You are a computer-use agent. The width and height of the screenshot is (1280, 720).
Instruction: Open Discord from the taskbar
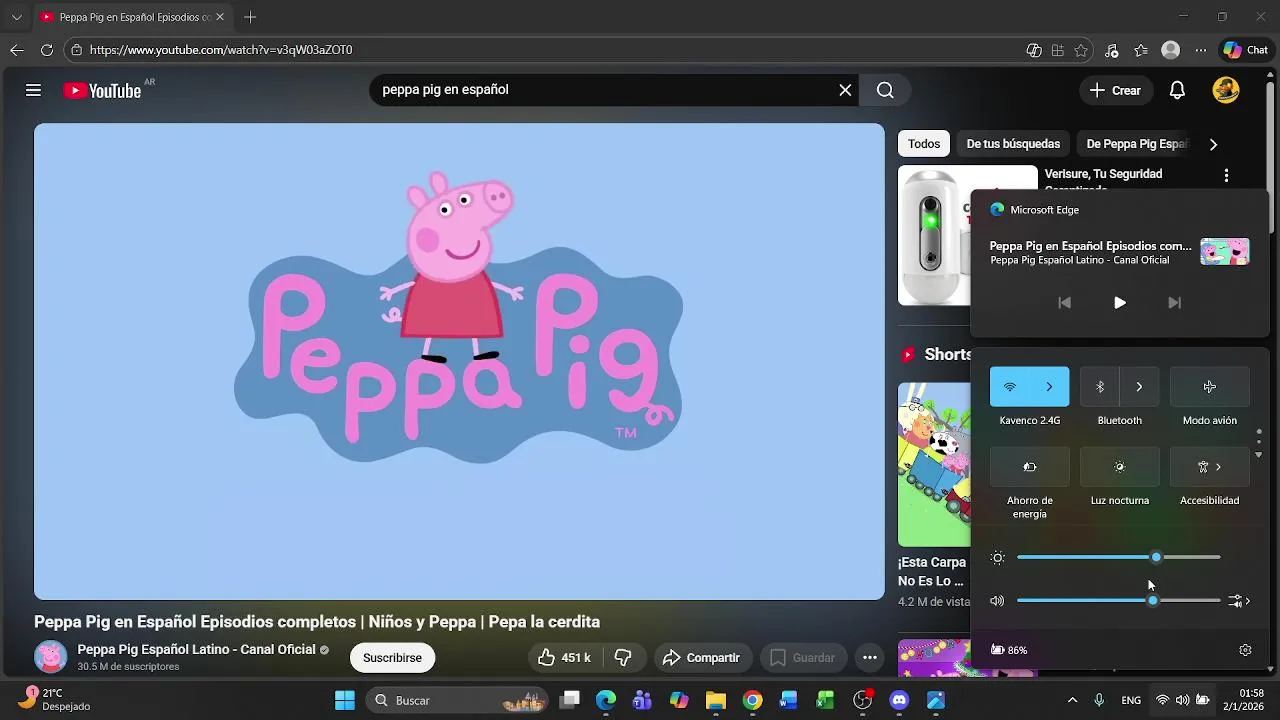point(899,701)
